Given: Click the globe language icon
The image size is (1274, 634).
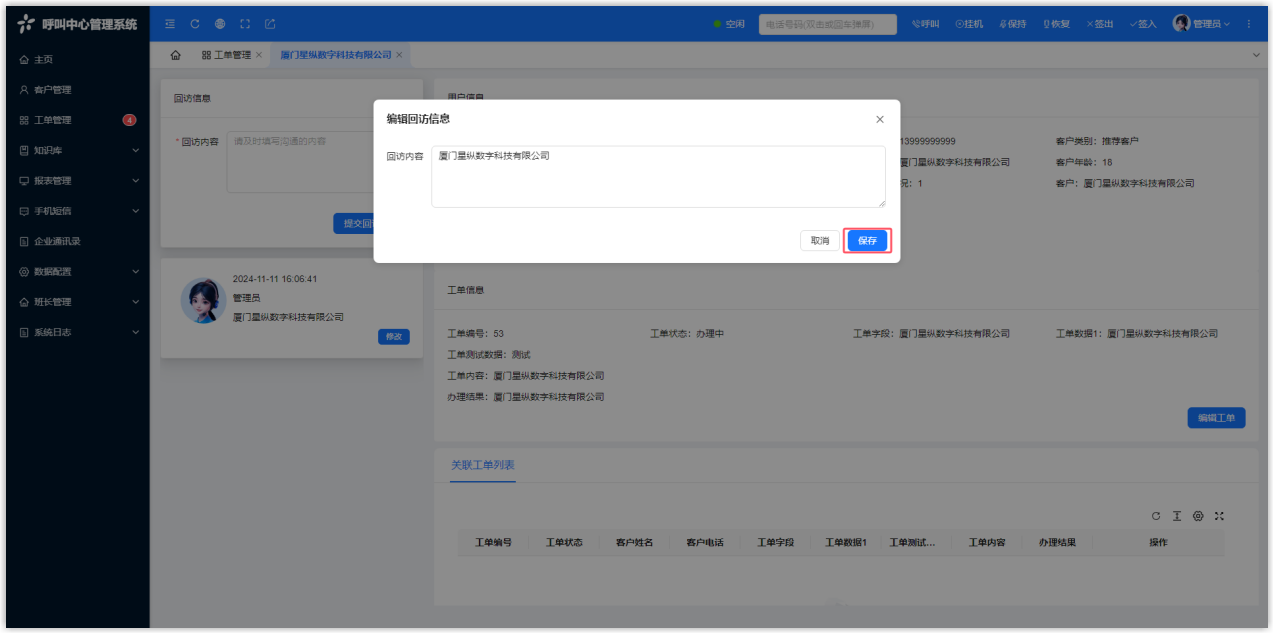Looking at the screenshot, I should click(220, 24).
